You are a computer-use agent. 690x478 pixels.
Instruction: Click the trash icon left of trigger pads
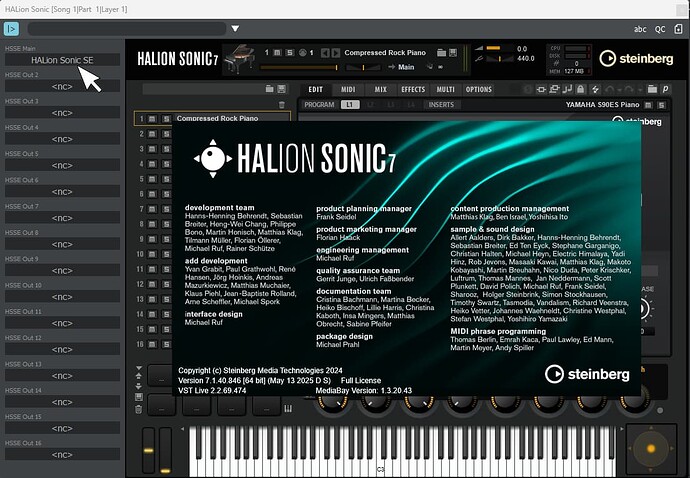(139, 409)
